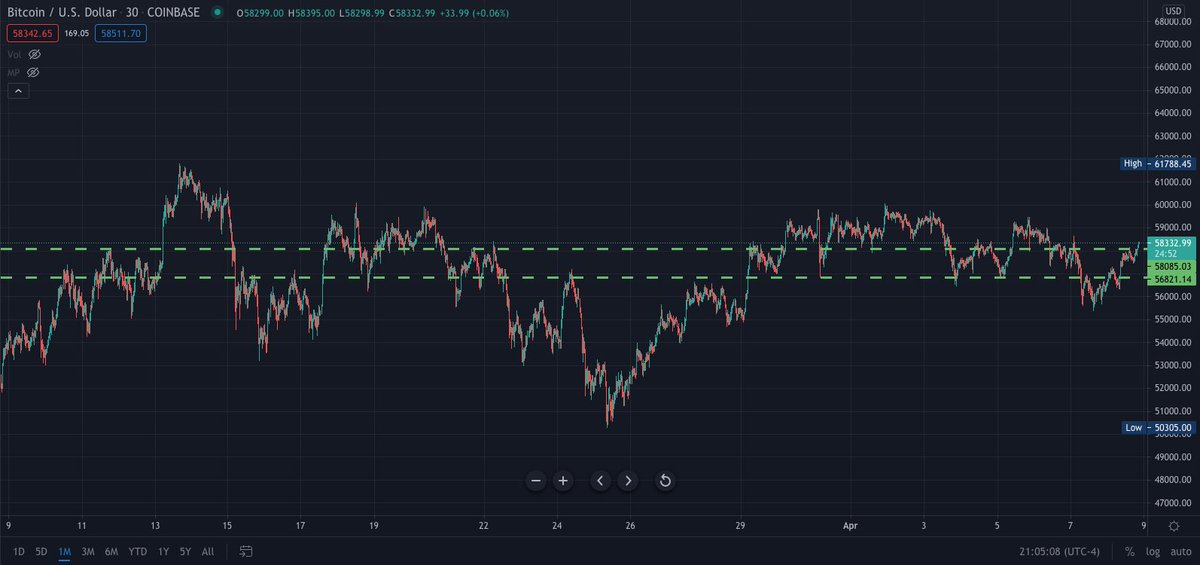Open chart settings gear icon
Viewport: 1200px width, 565px height.
1173,525
